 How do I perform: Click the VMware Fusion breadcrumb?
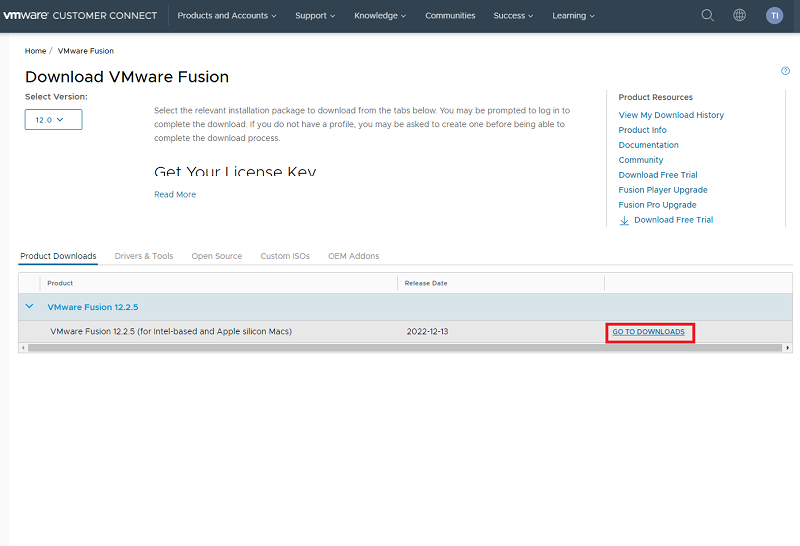pyautogui.click(x=86, y=51)
